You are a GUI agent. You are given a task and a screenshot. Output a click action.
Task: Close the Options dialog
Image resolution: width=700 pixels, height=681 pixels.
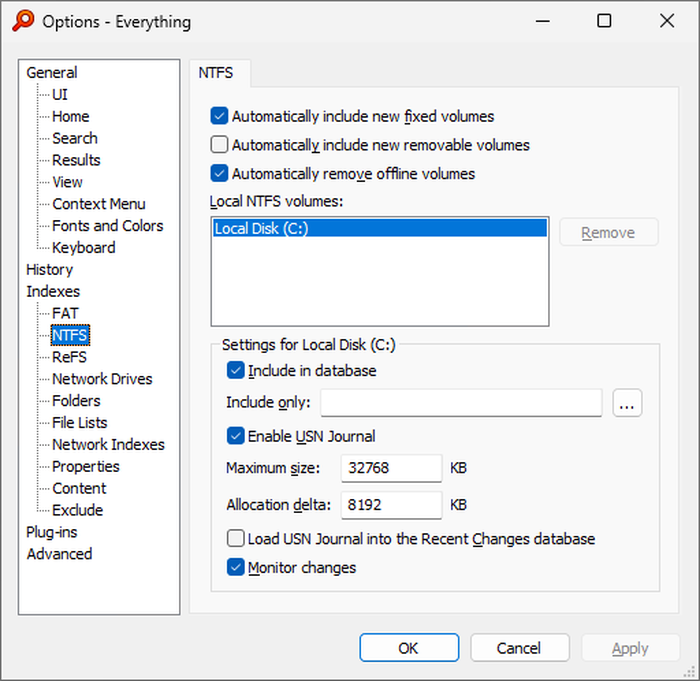tap(667, 21)
